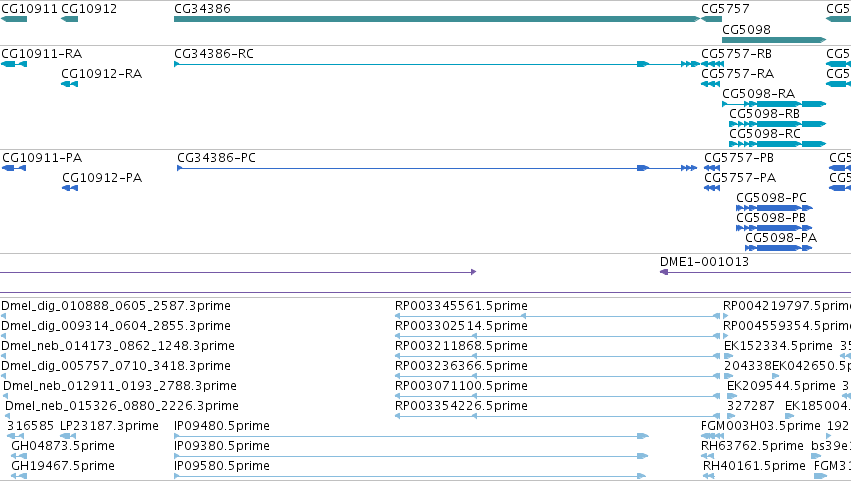Select the CG10911-PA protein label
This screenshot has width=851, height=481.
[42, 158]
